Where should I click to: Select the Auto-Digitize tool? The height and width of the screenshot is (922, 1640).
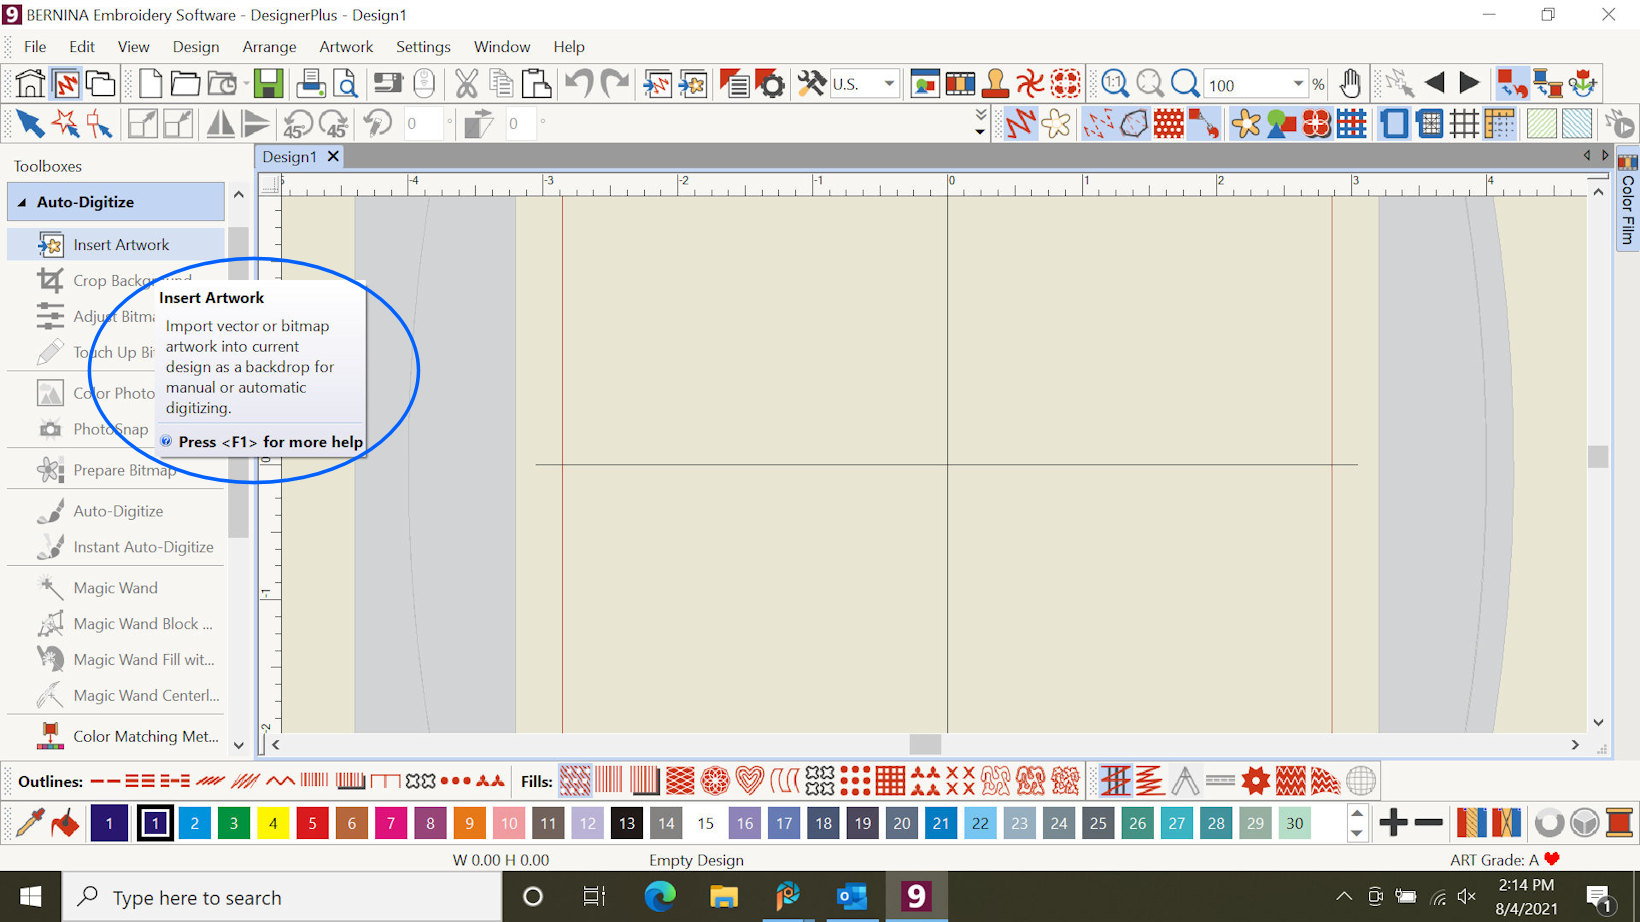tap(116, 511)
